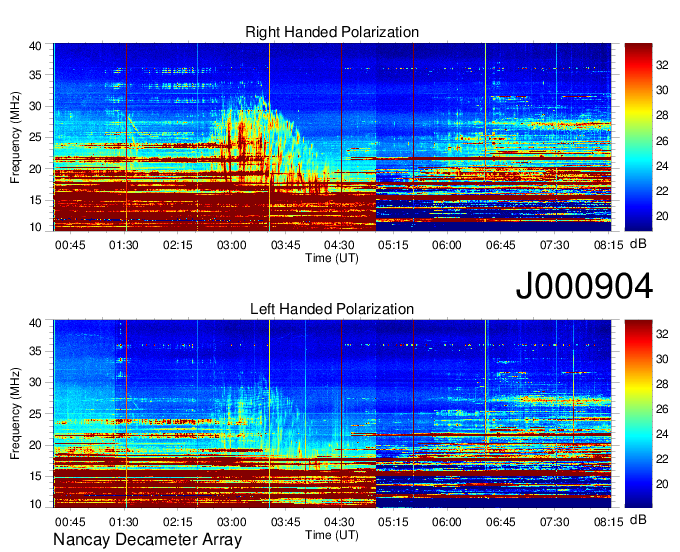Click the 20 value on upper color bar scale
This screenshot has height=552, width=680.
click(662, 216)
